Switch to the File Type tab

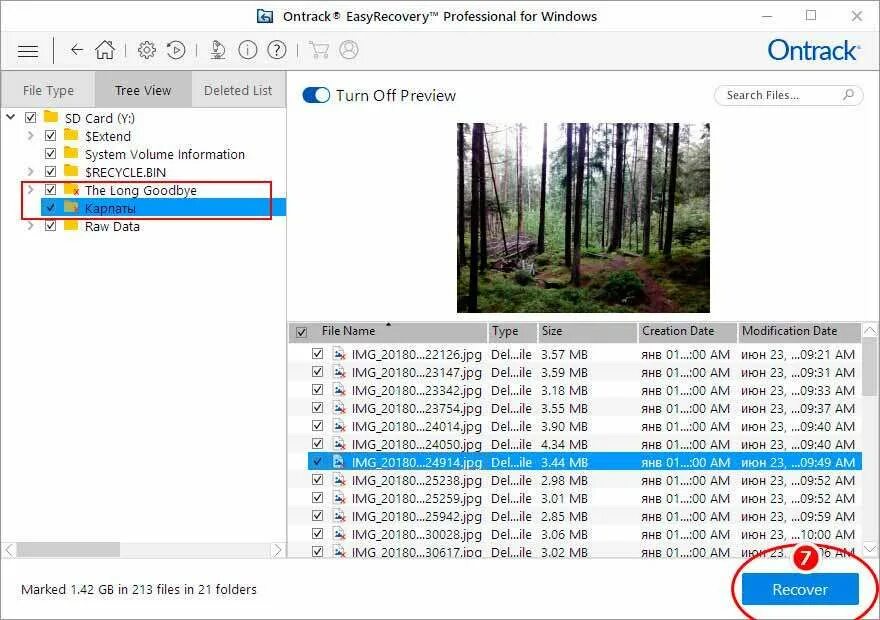pos(48,90)
